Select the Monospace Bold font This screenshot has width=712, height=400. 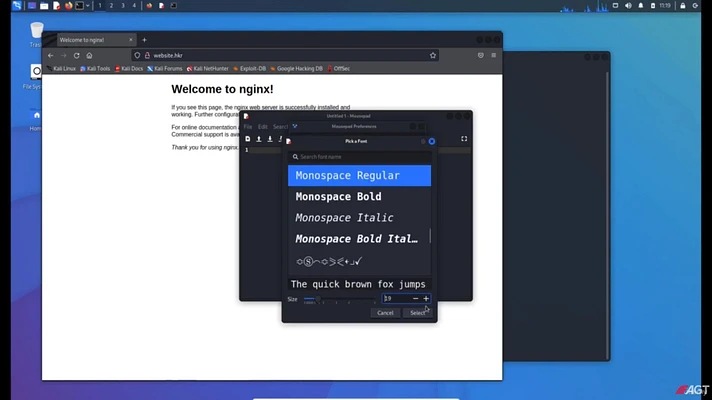359,197
